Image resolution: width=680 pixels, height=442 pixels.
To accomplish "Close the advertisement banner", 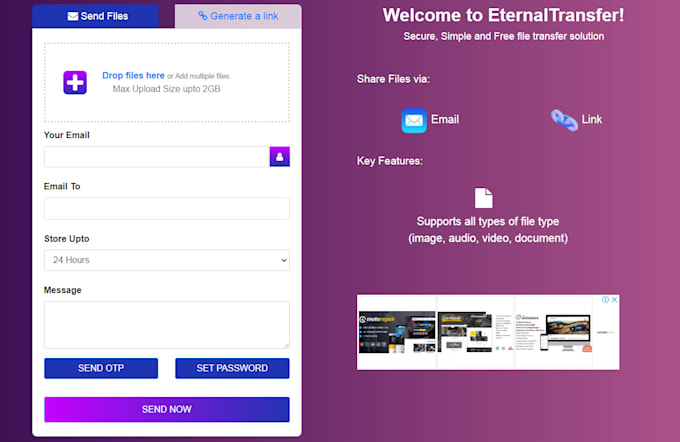I will click(x=615, y=300).
